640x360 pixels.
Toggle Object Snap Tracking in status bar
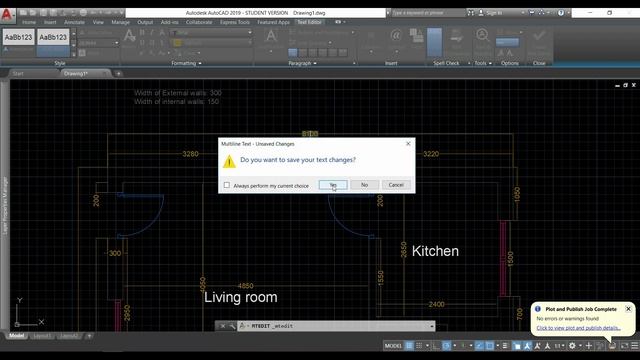[x=479, y=346]
